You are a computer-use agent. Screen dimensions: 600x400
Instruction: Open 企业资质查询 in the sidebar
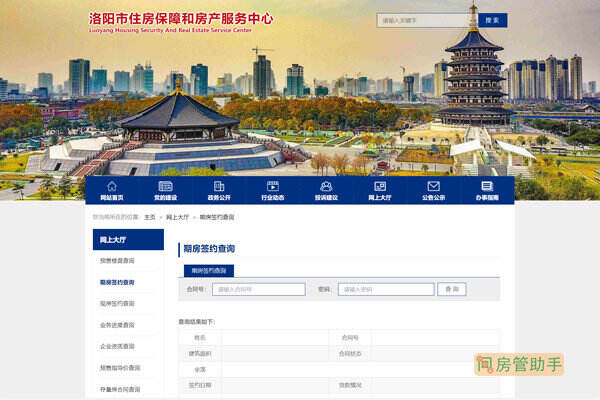tap(117, 346)
